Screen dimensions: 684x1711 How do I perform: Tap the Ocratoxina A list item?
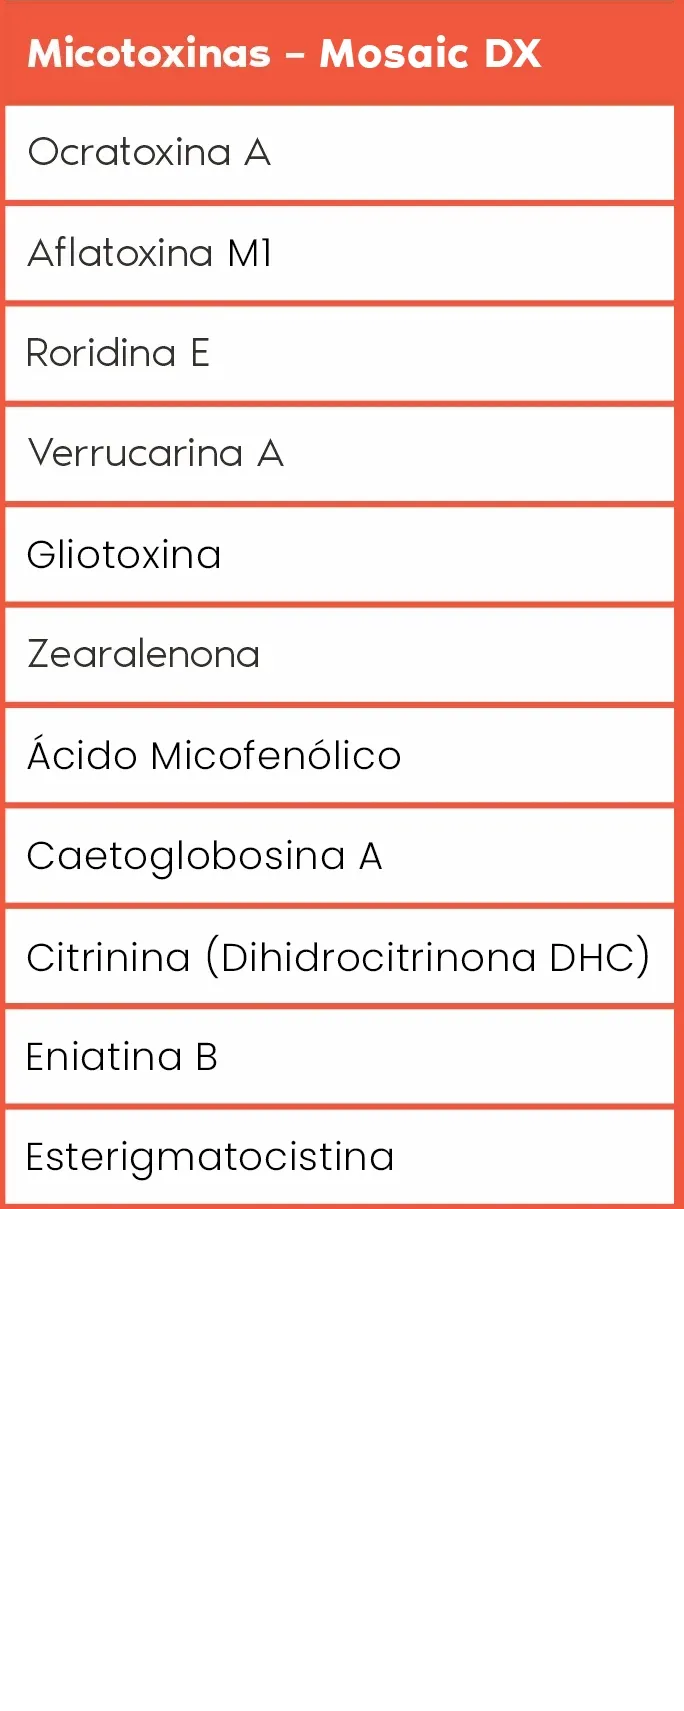[x=340, y=153]
